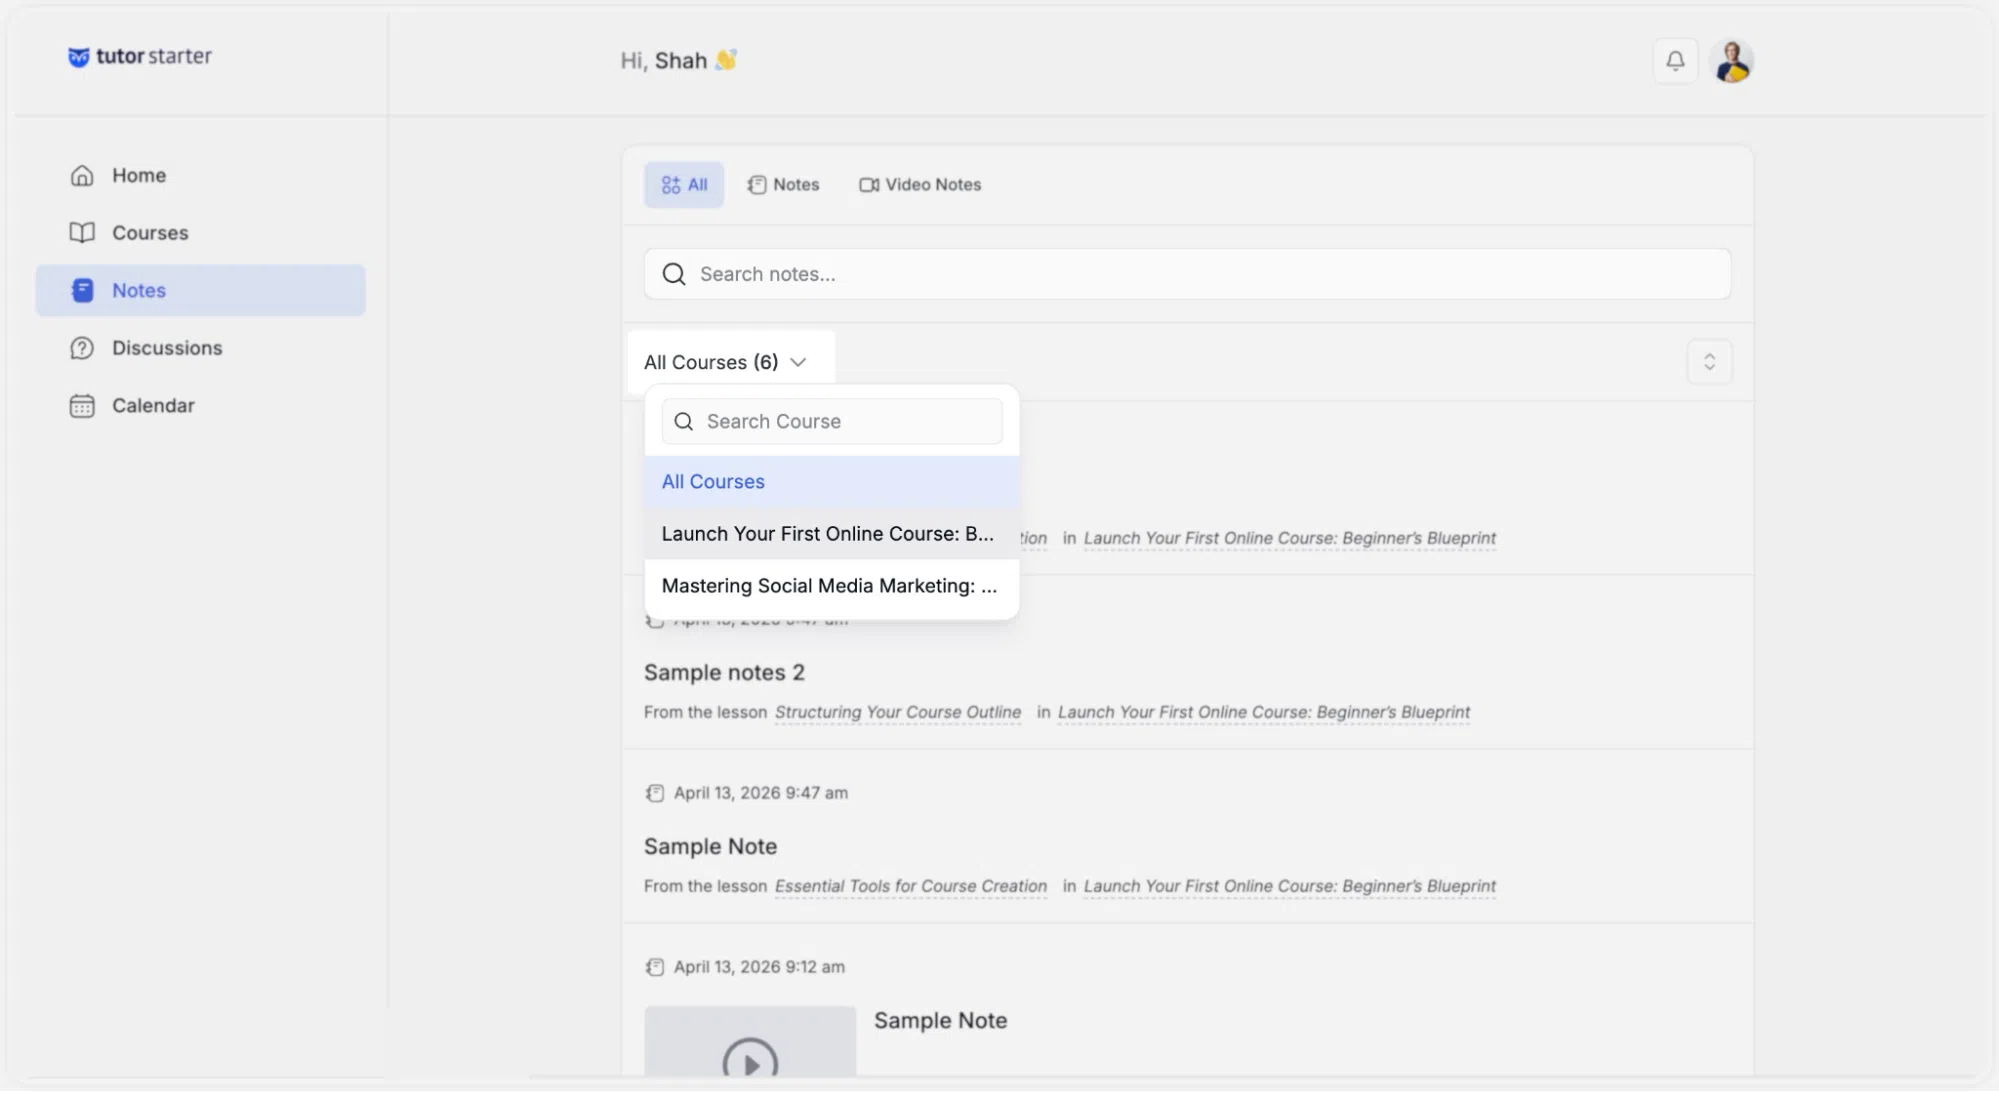This screenshot has height=1093, width=1999.
Task: Open Structuring Your Course Outline lesson link
Action: (898, 712)
